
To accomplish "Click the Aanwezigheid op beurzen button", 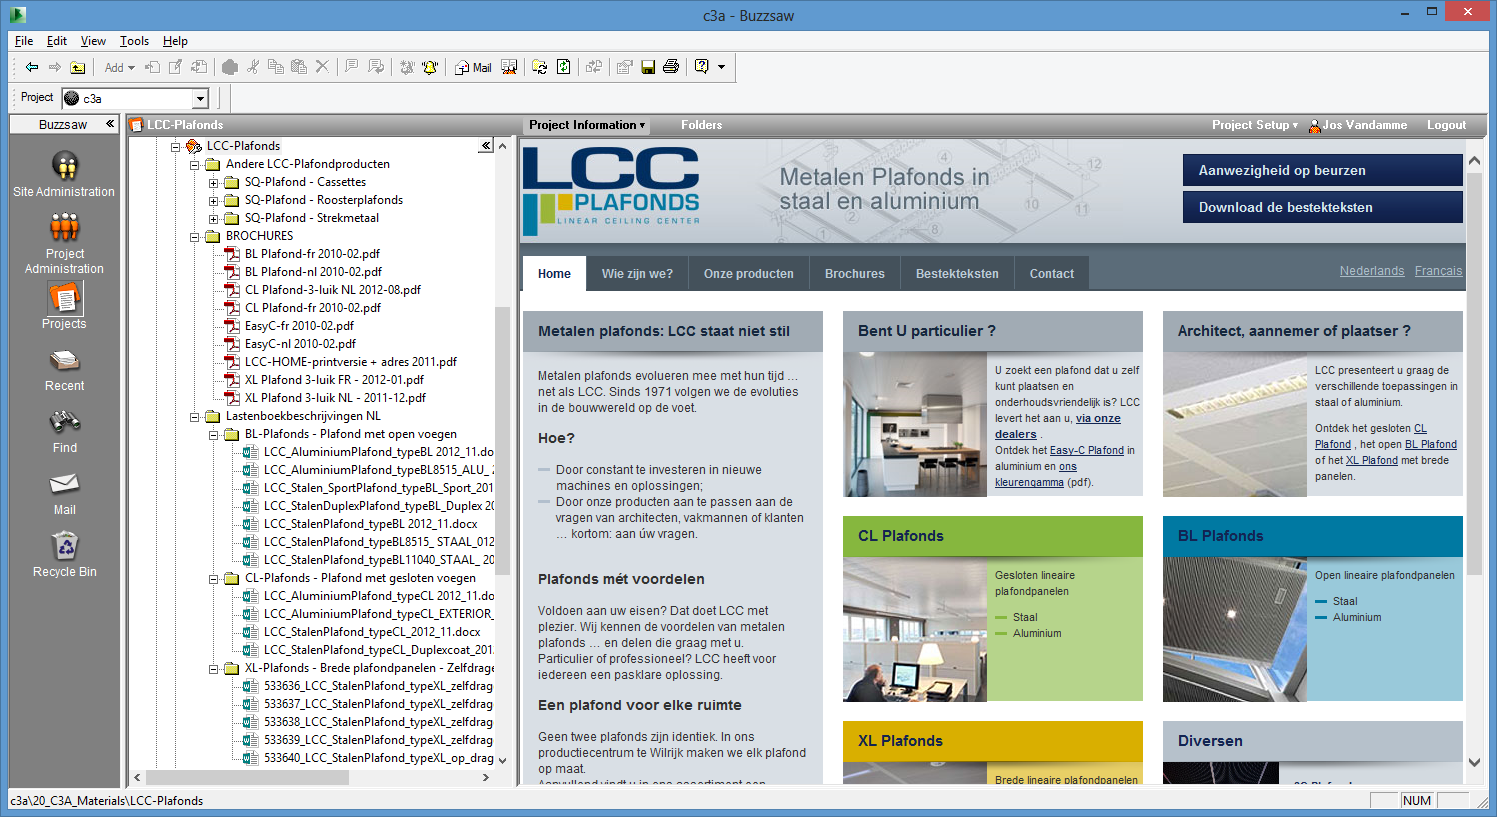I will point(1322,170).
